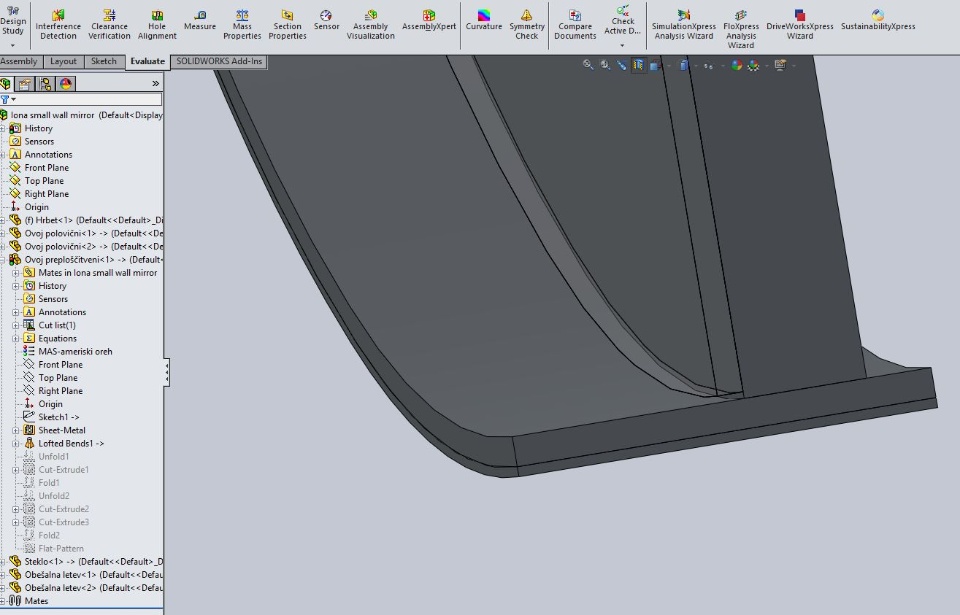Click Edit Appearance color ball

tap(737, 65)
